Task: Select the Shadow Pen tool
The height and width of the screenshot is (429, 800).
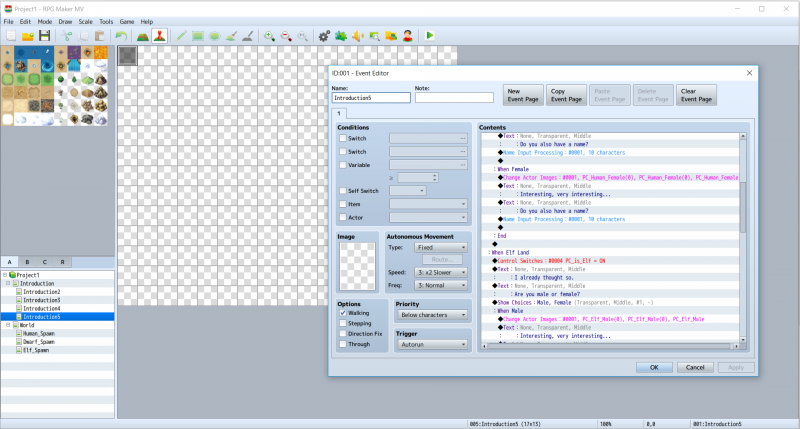Action: 247,36
